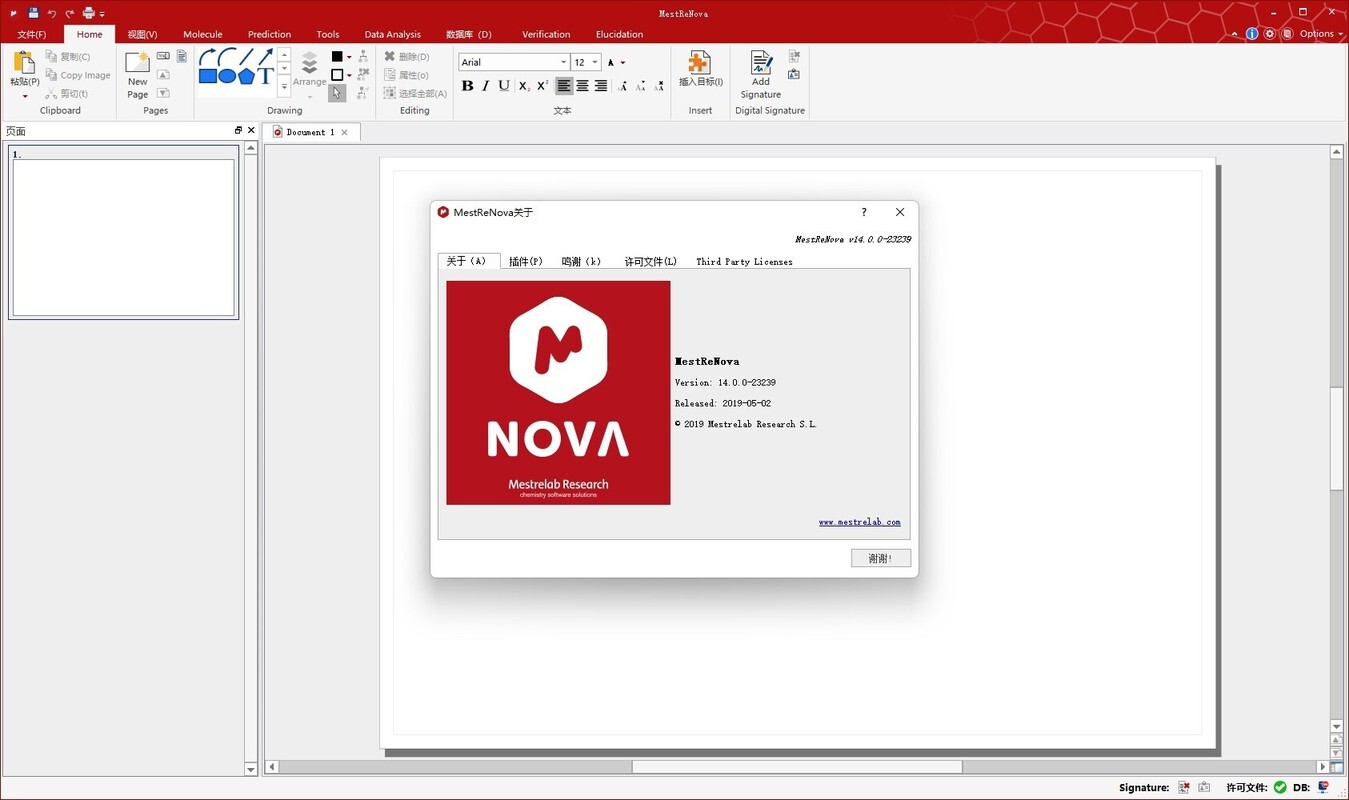Open the 许可文件(L) tab in dialog
Viewport: 1349px width, 800px height.
651,261
